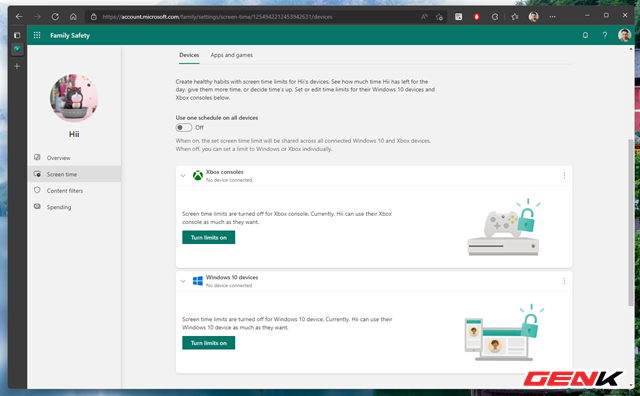Screen dimensions: 640x396
Task: Select Screen time in sidebar
Action: [74, 174]
